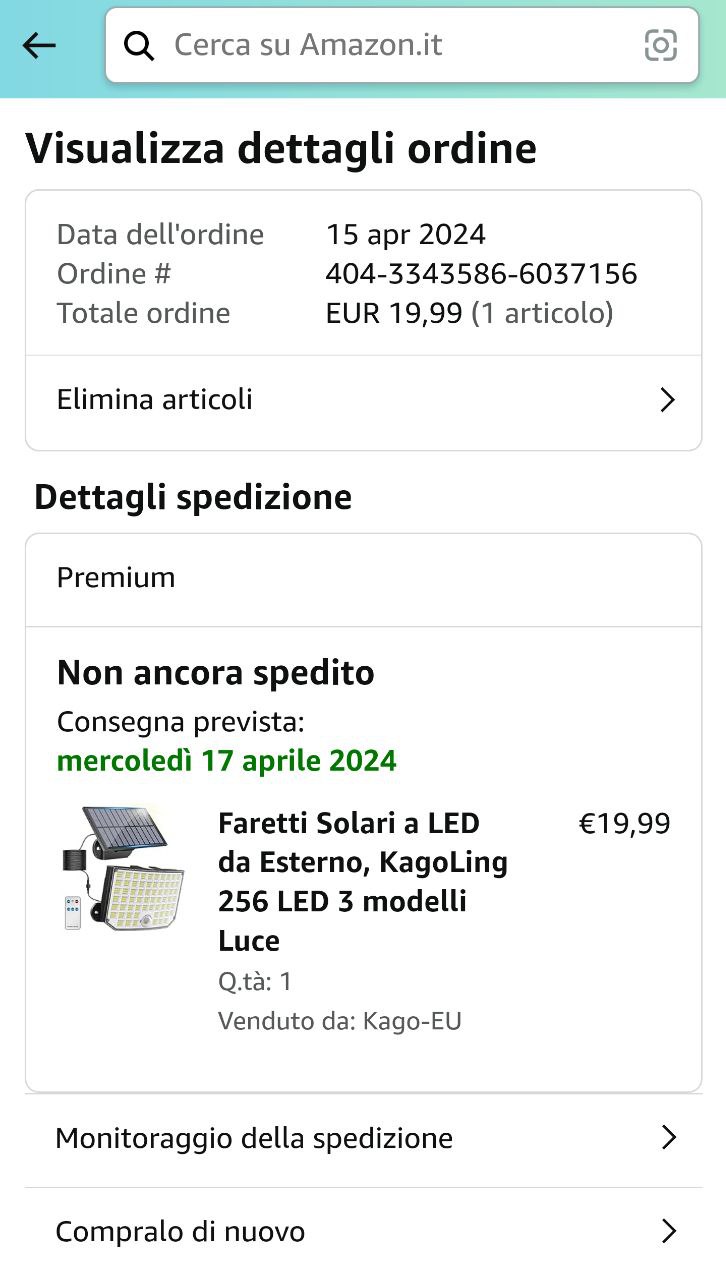Click the seller name Kago-EU
The height and width of the screenshot is (1280, 726).
(x=412, y=1021)
